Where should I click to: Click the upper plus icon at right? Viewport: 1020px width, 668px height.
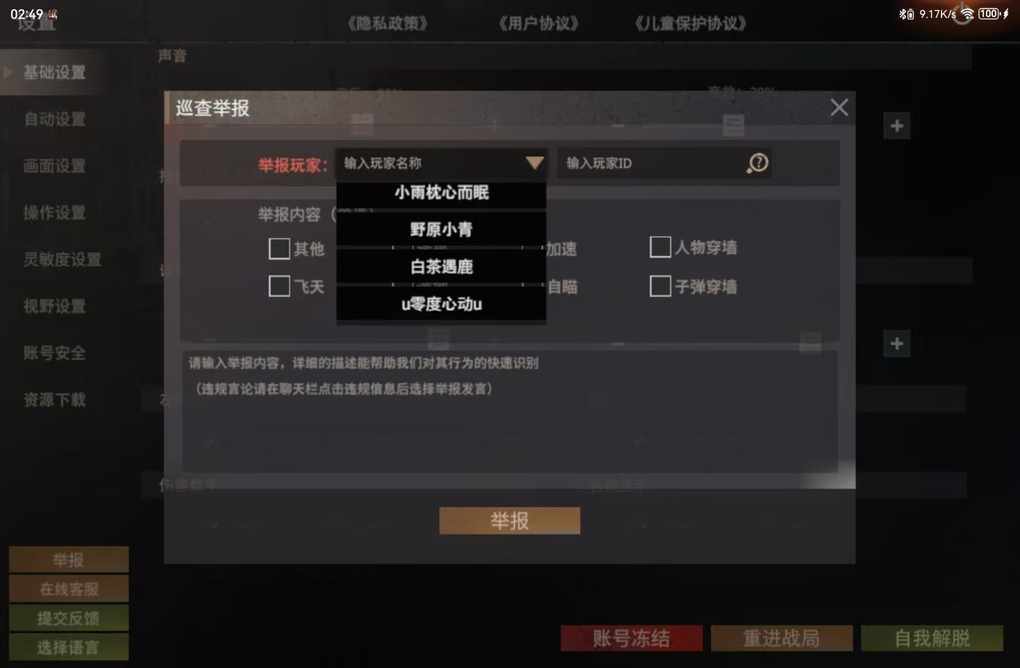(896, 126)
